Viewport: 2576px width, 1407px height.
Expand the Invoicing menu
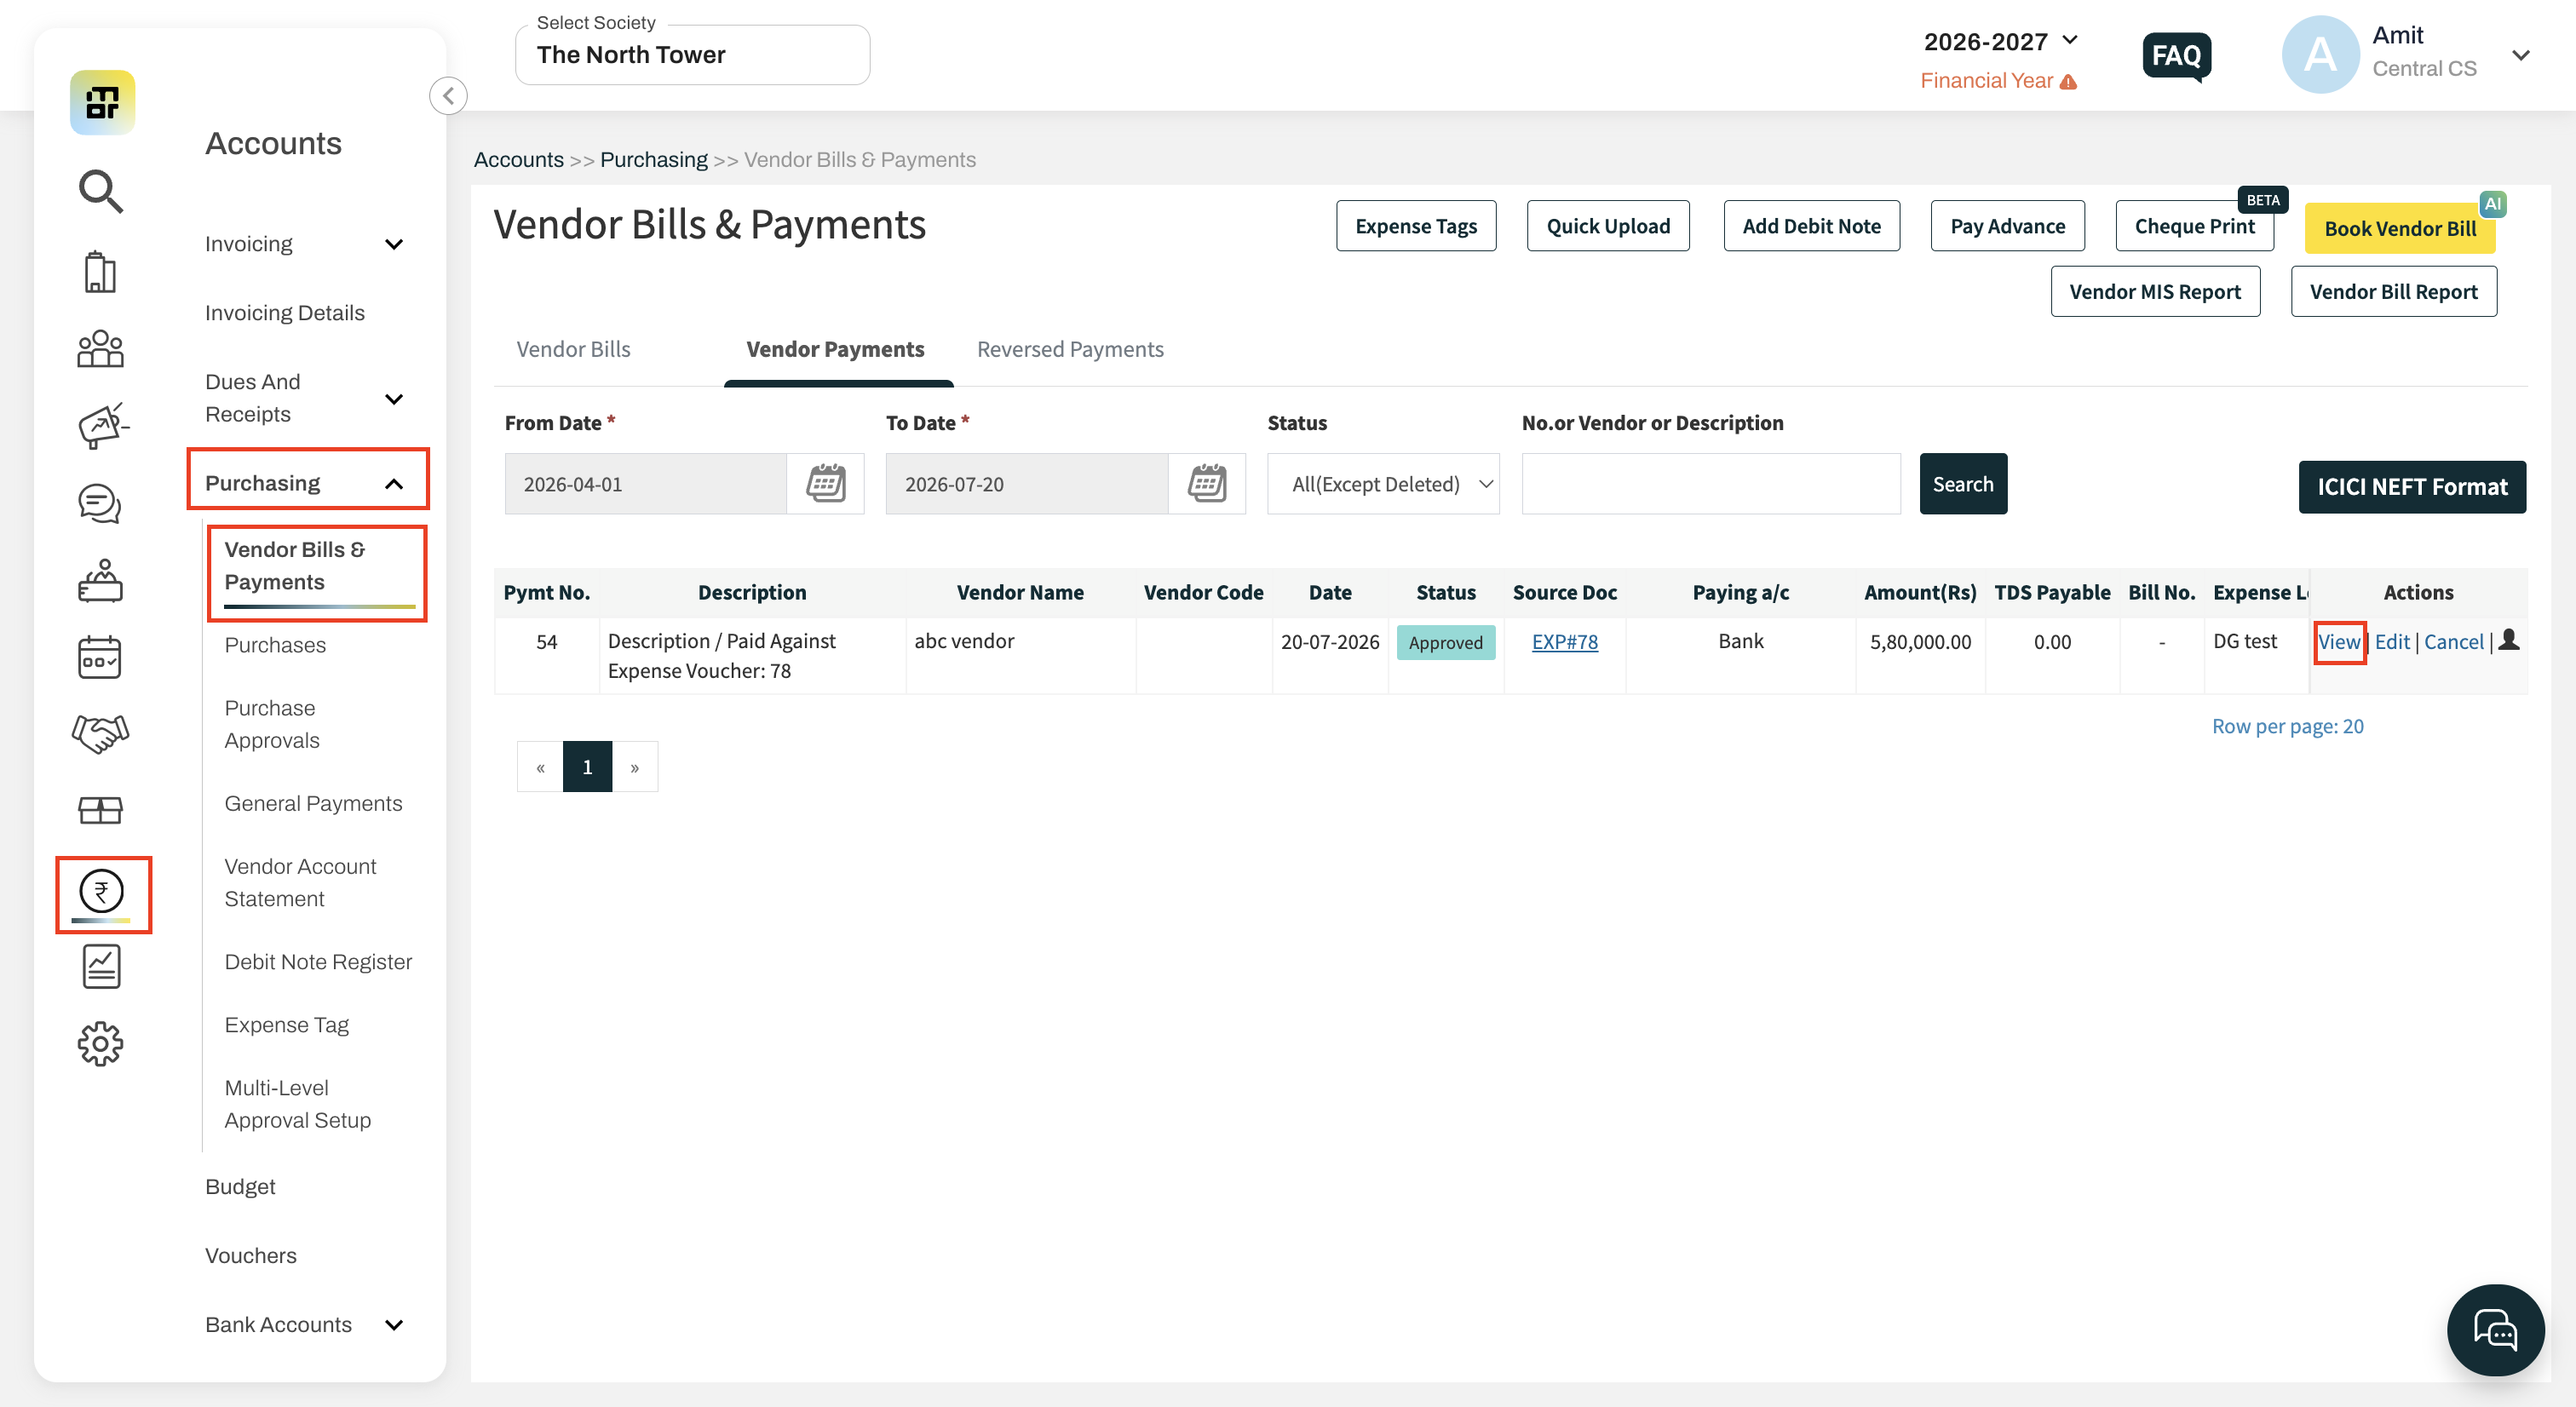[x=303, y=244]
